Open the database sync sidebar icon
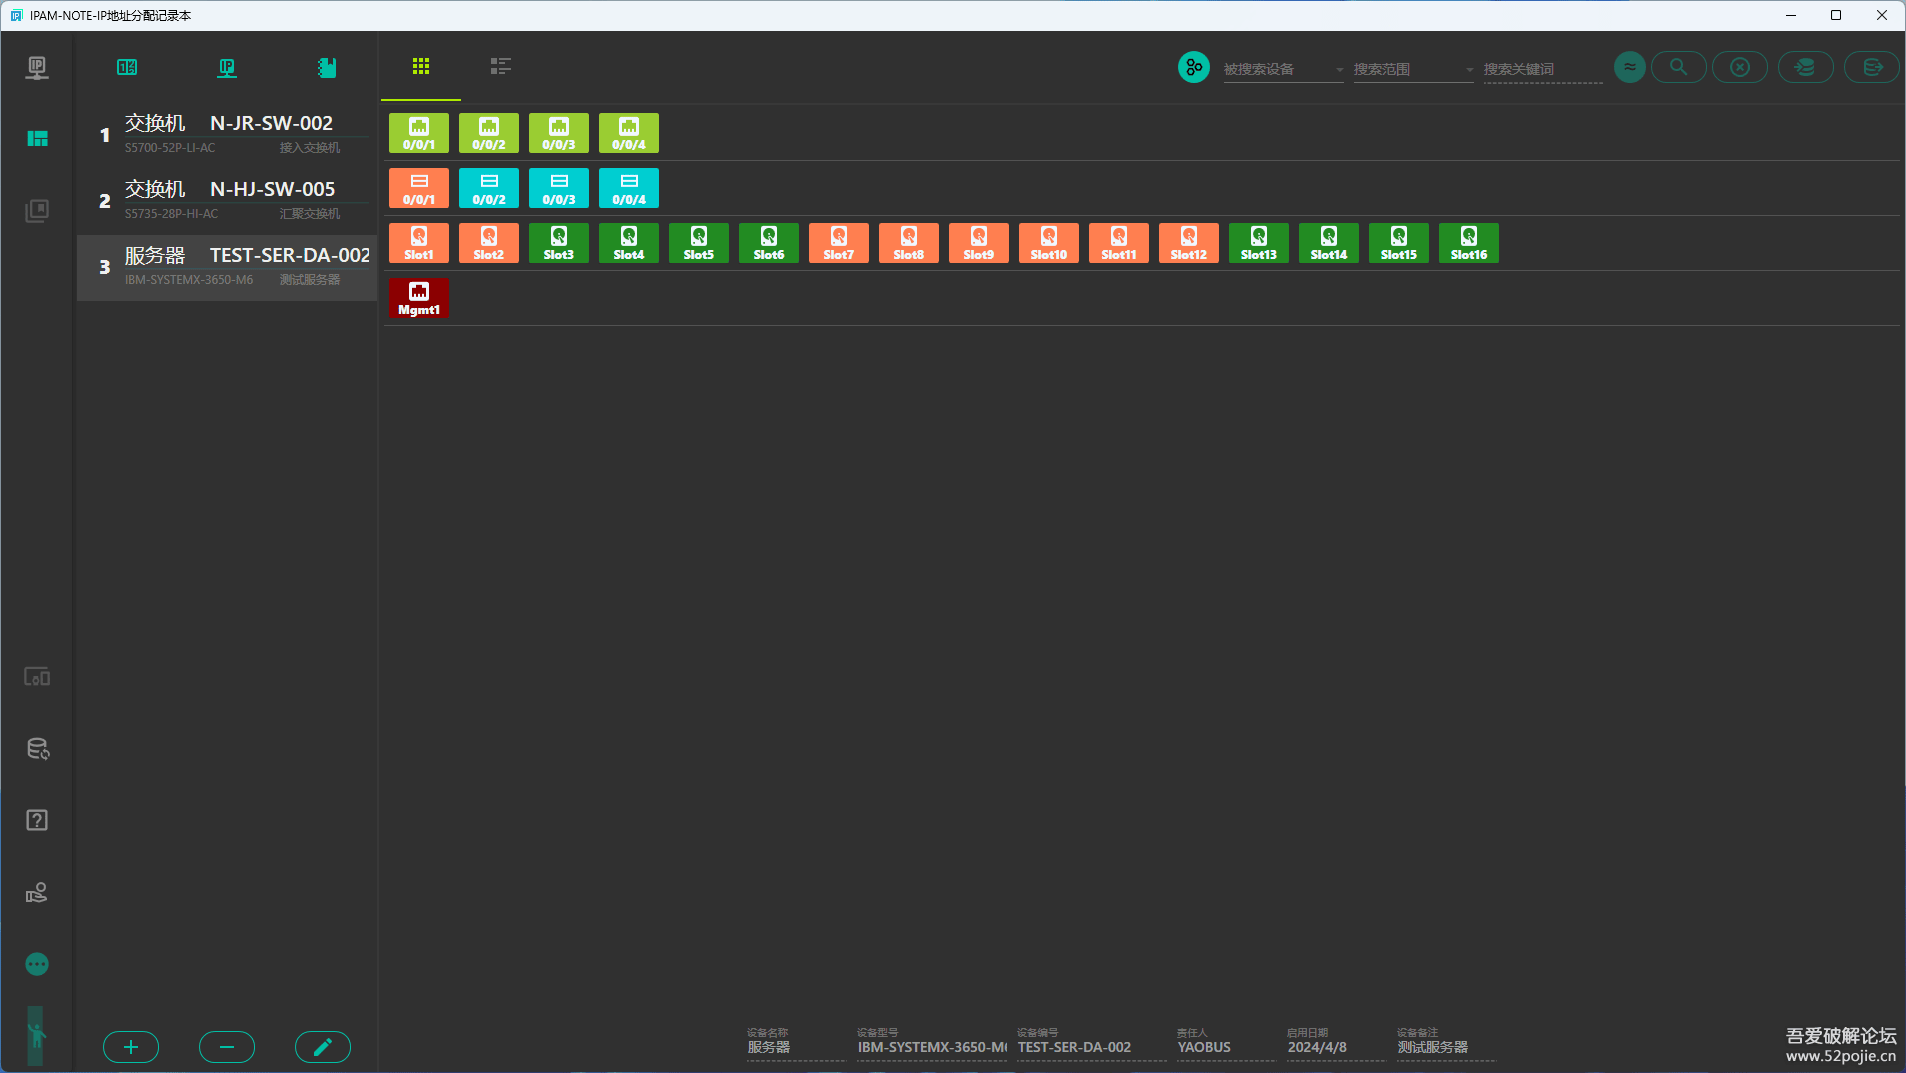 point(37,749)
